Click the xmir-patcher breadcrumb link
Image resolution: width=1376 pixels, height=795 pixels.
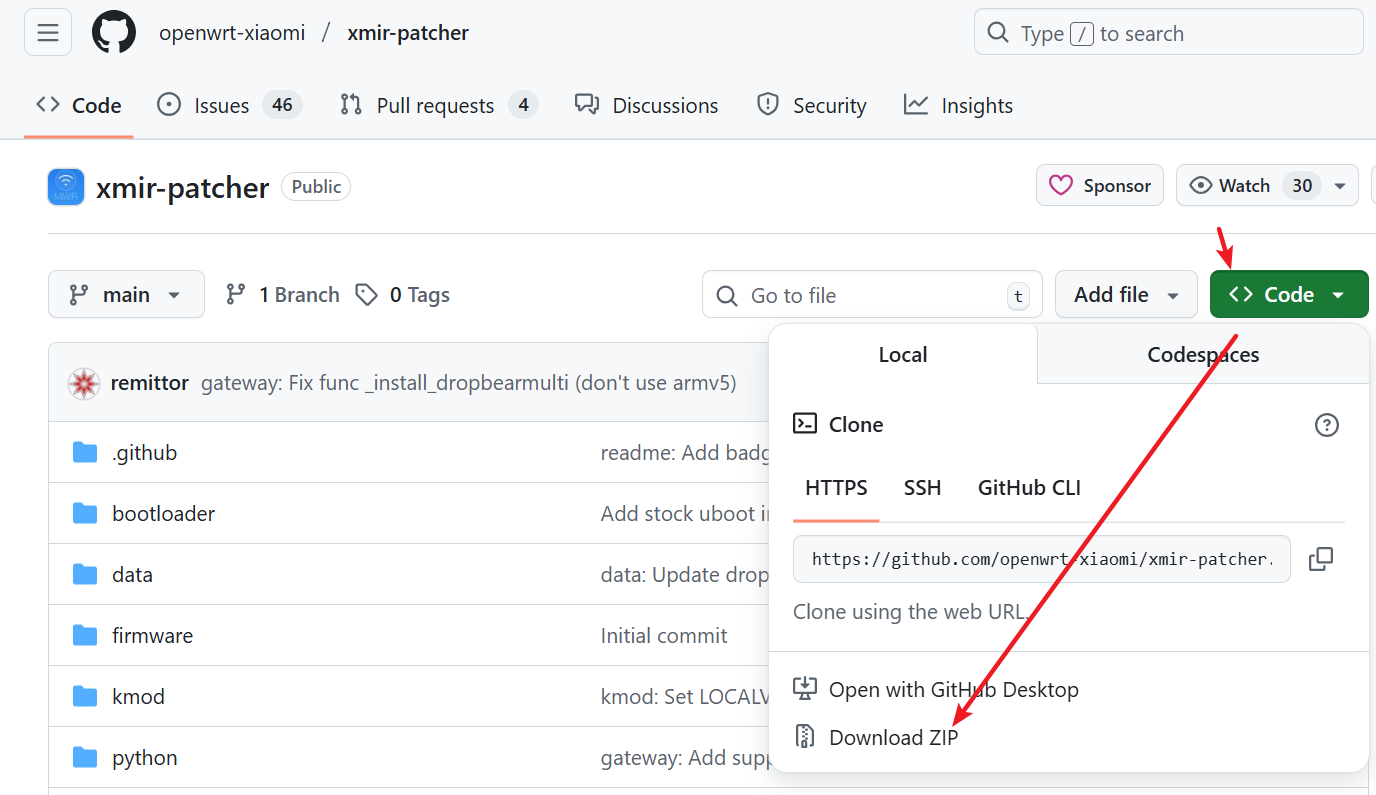pos(408,33)
